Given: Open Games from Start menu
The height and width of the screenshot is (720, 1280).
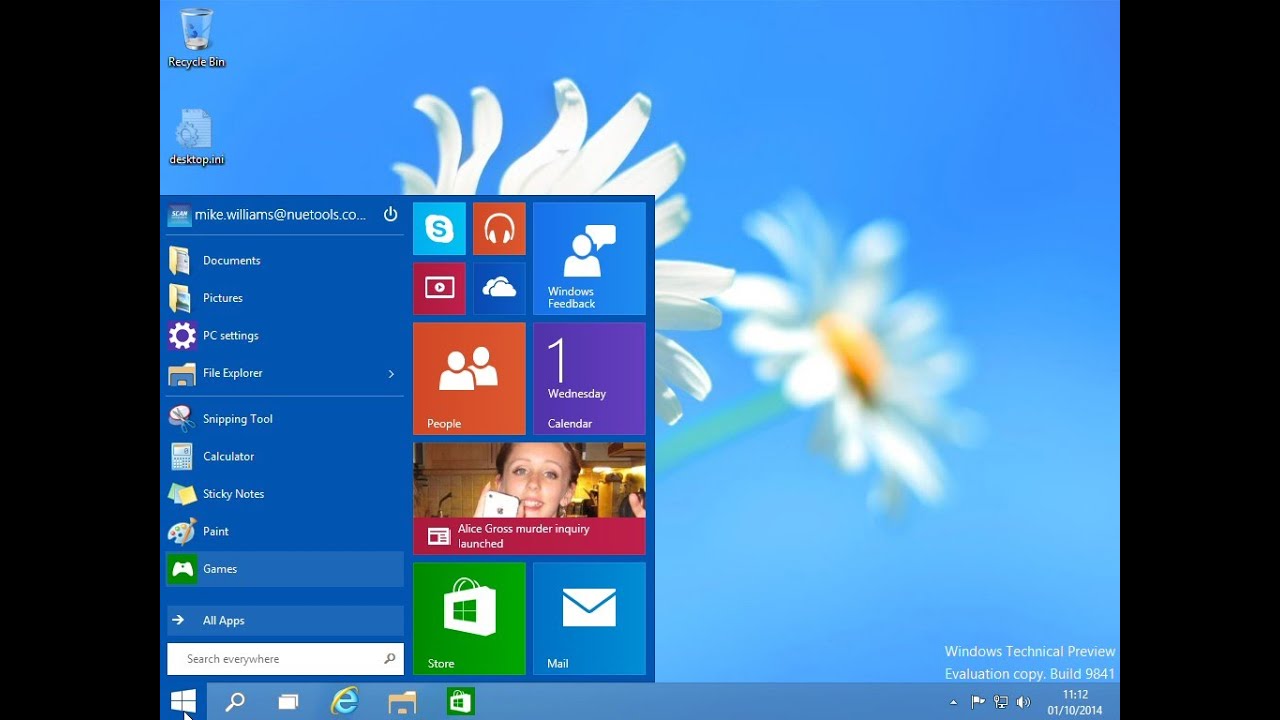Looking at the screenshot, I should pyautogui.click(x=285, y=569).
